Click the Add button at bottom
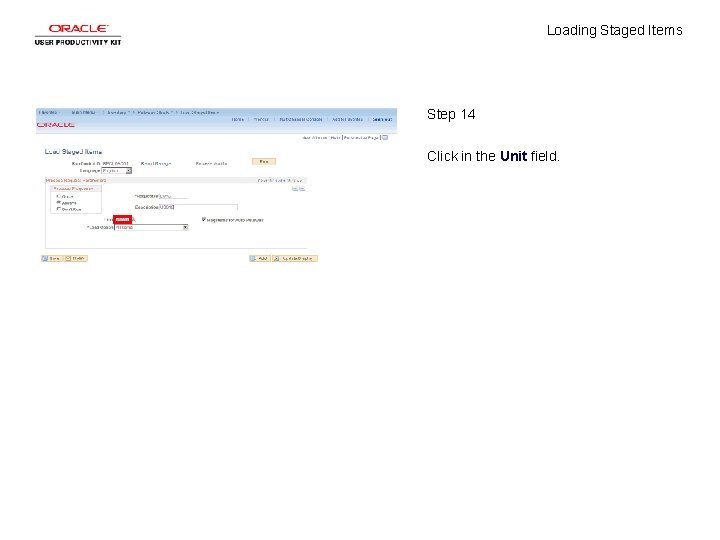The width and height of the screenshot is (720, 540). (259, 259)
